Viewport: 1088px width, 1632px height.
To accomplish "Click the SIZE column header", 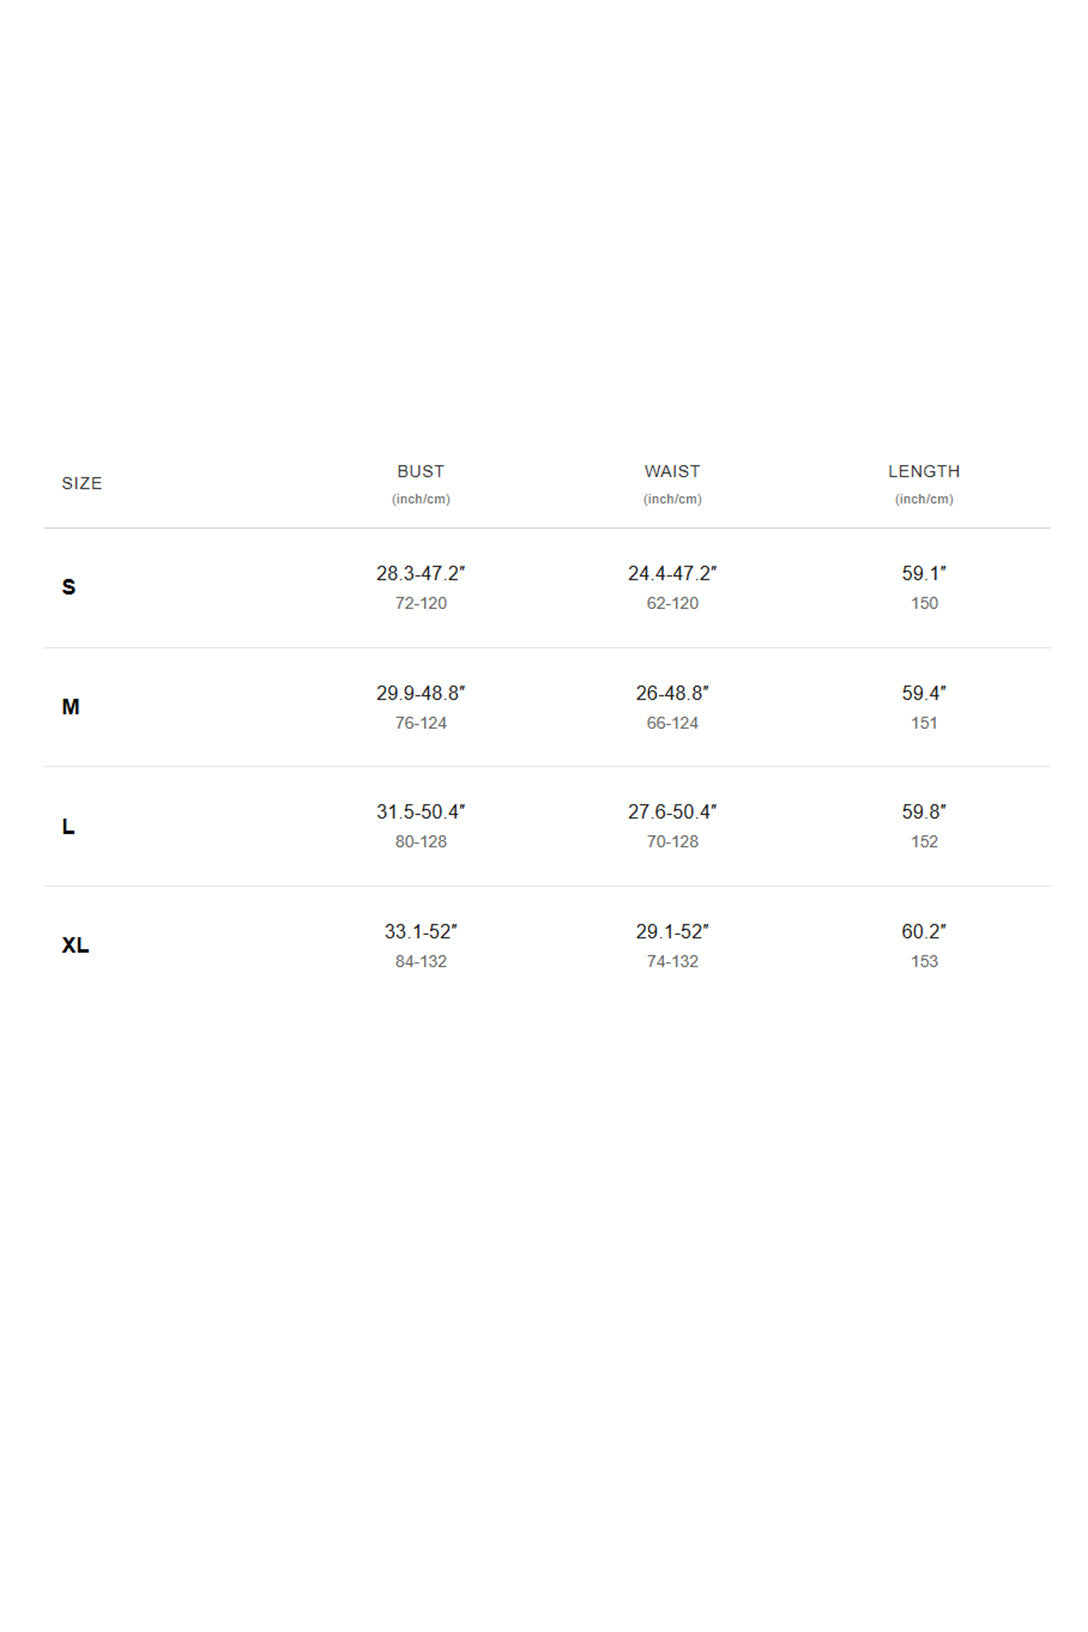I will point(82,483).
